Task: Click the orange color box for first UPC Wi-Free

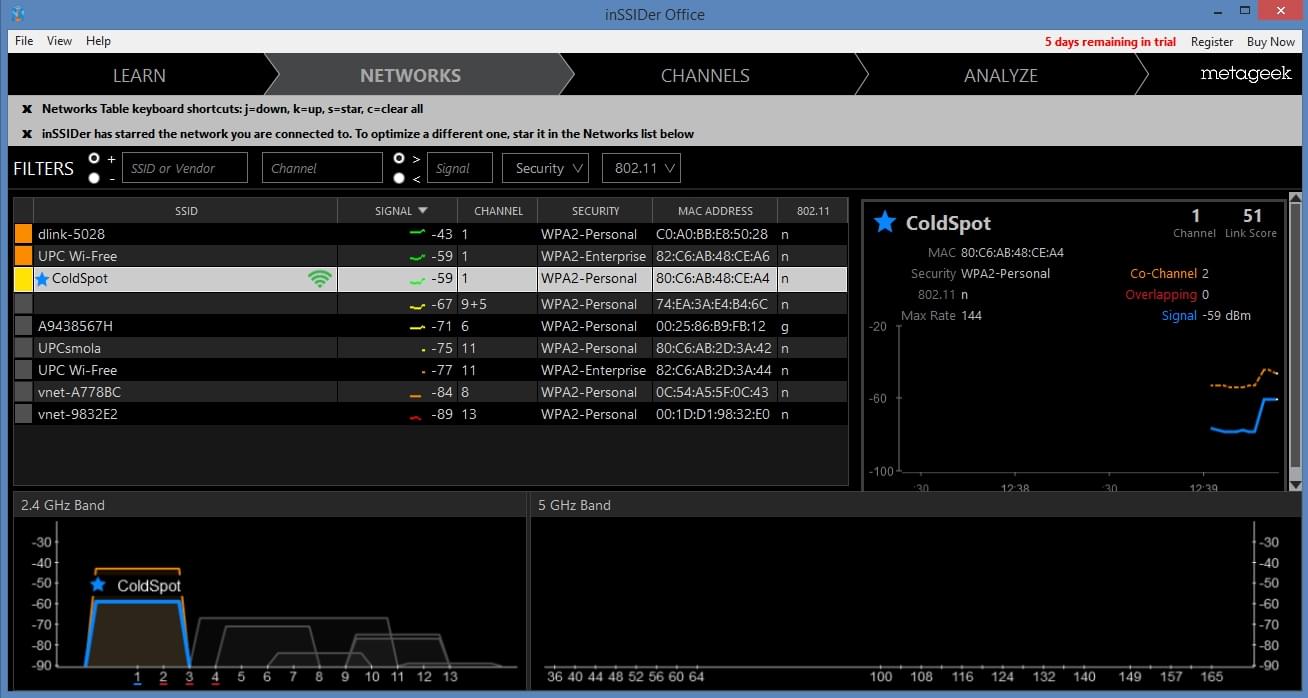Action: tap(23, 256)
